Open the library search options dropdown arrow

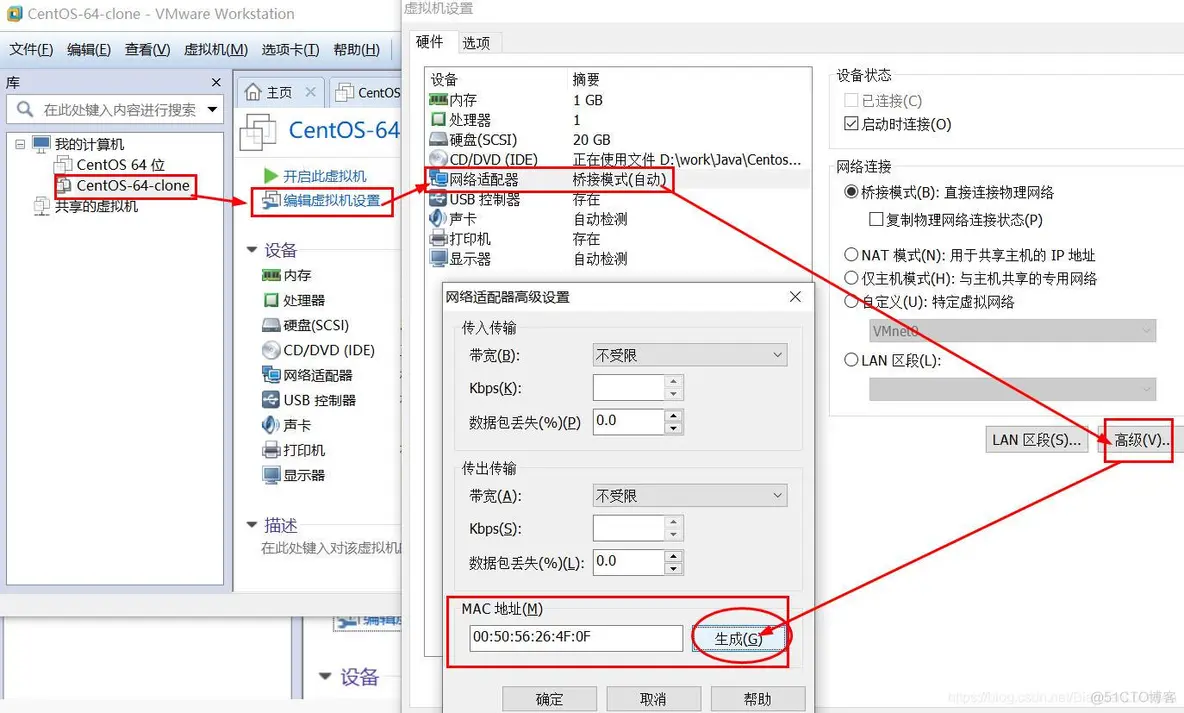pyautogui.click(x=213, y=110)
